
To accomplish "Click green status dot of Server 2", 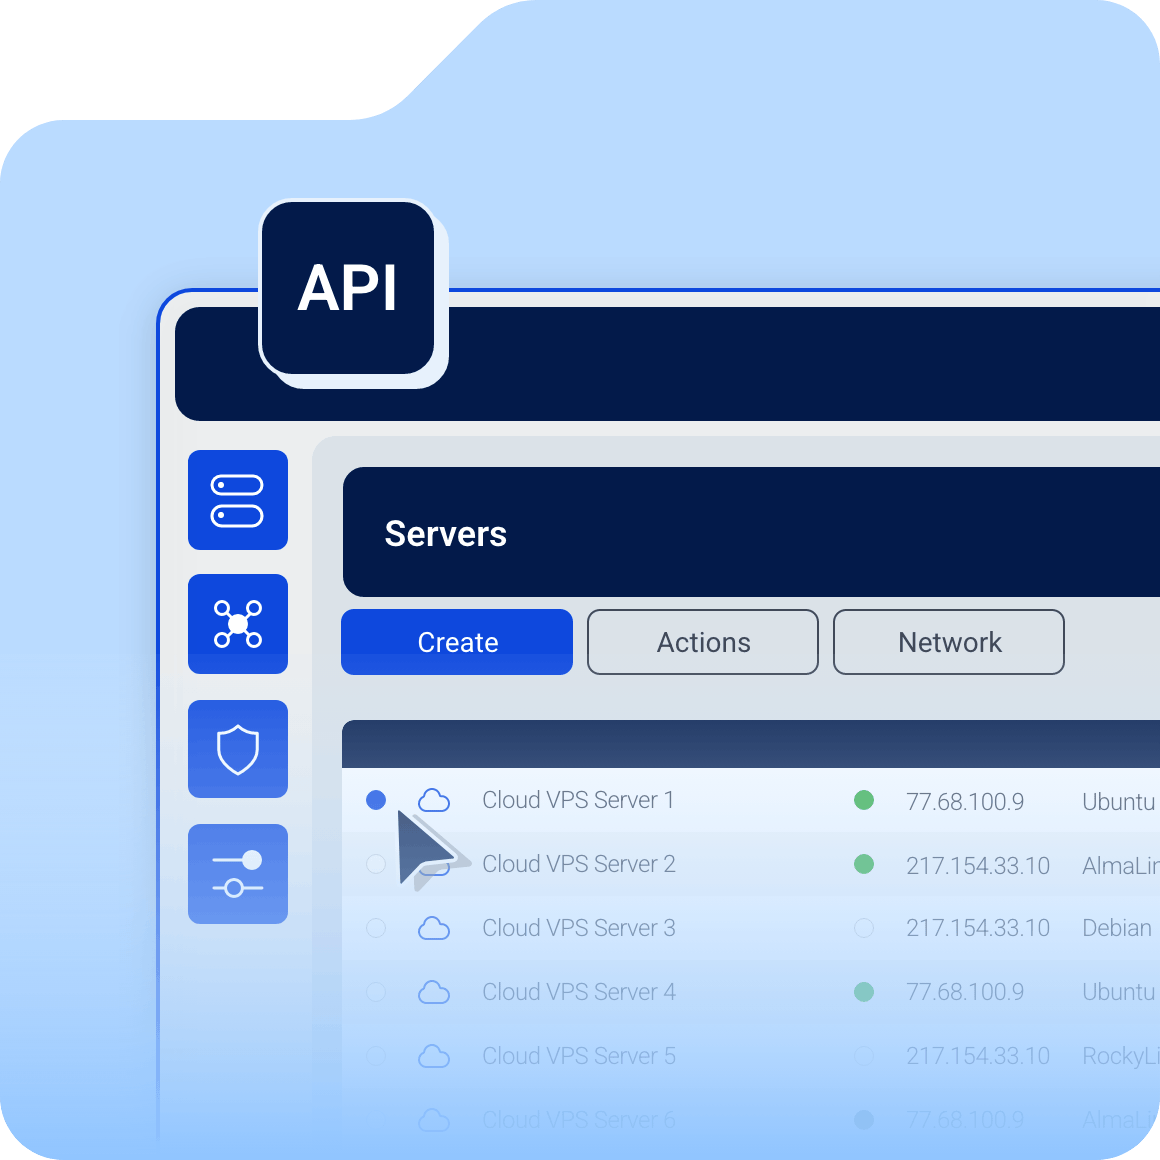I will (863, 864).
